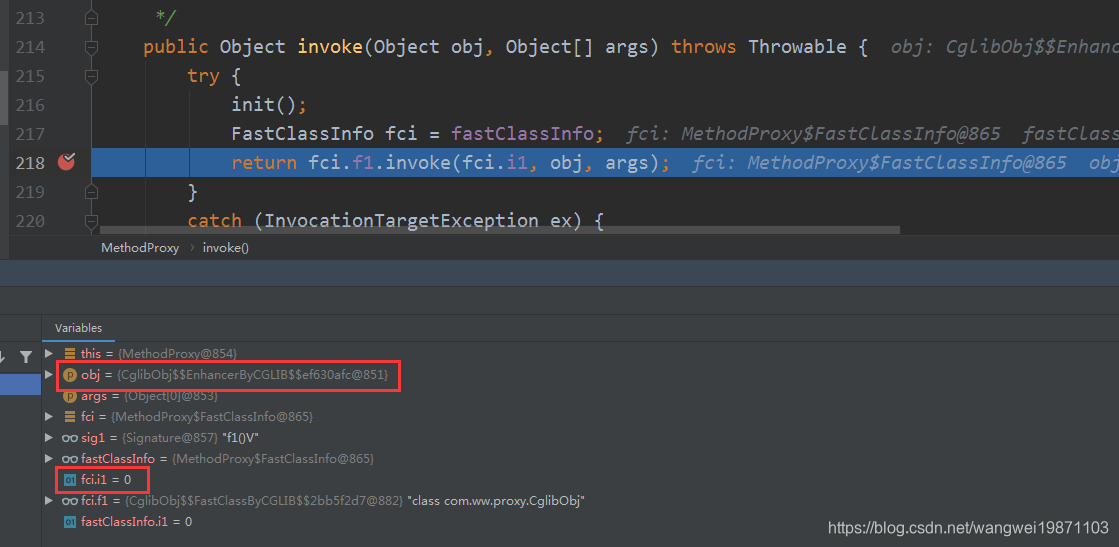This screenshot has height=547, width=1119.
Task: Collapse the comment fold marker on line 213
Action: pyautogui.click(x=91, y=17)
